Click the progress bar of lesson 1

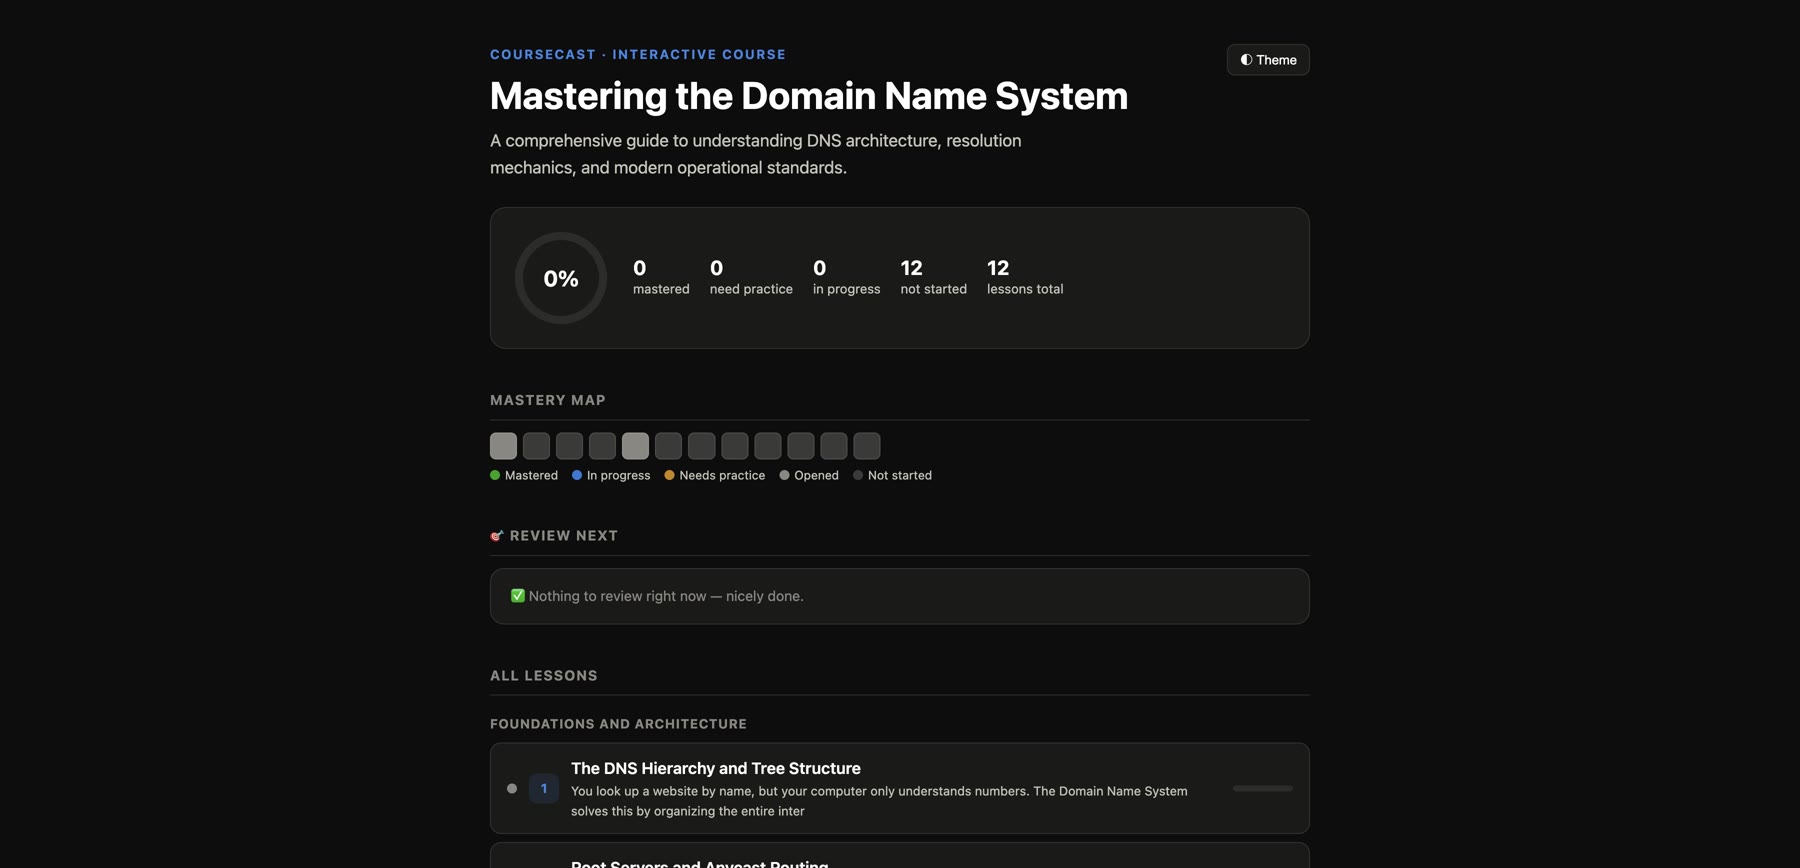pos(1263,788)
